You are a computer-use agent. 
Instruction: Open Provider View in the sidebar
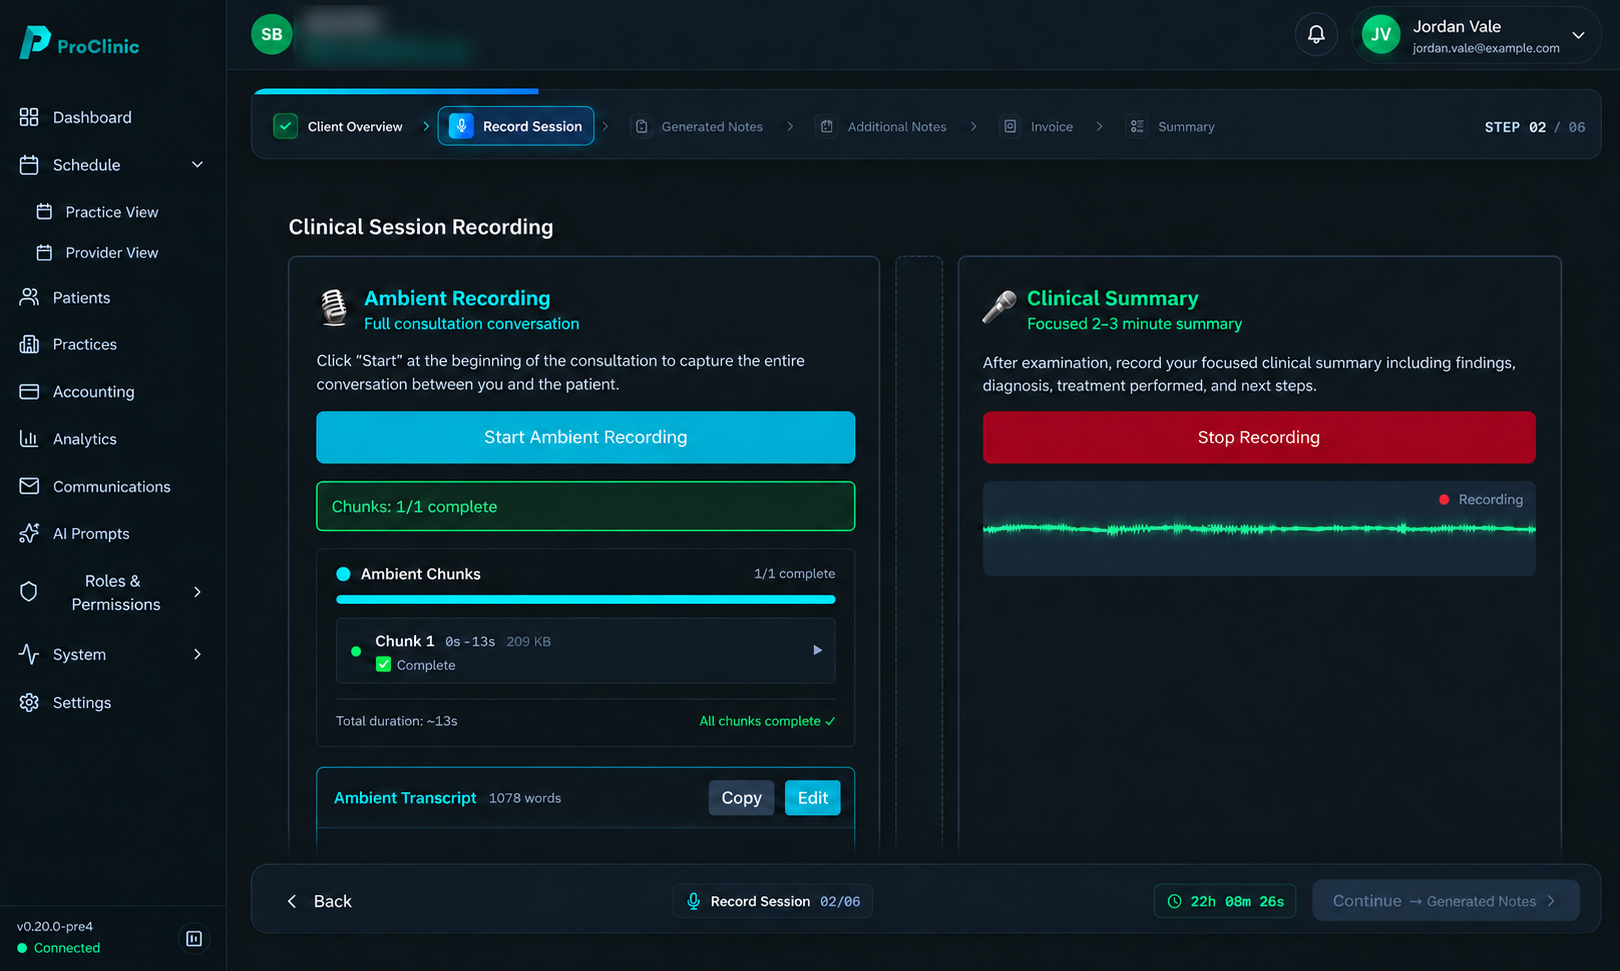111,253
